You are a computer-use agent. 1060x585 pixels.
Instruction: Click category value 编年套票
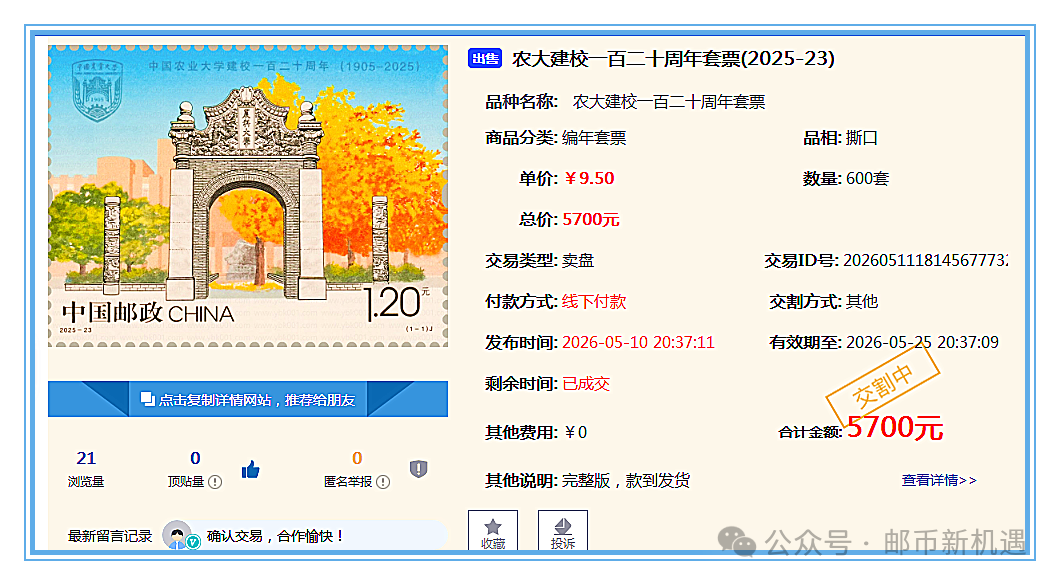[x=594, y=138]
